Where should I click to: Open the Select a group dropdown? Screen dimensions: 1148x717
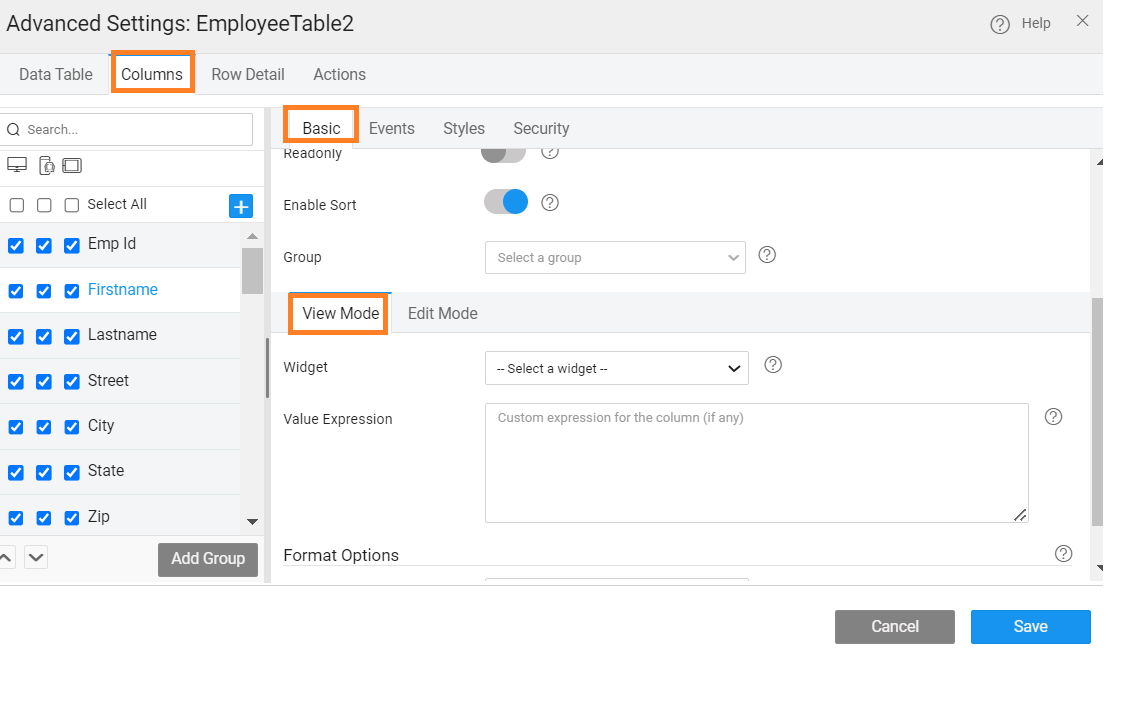coord(615,257)
